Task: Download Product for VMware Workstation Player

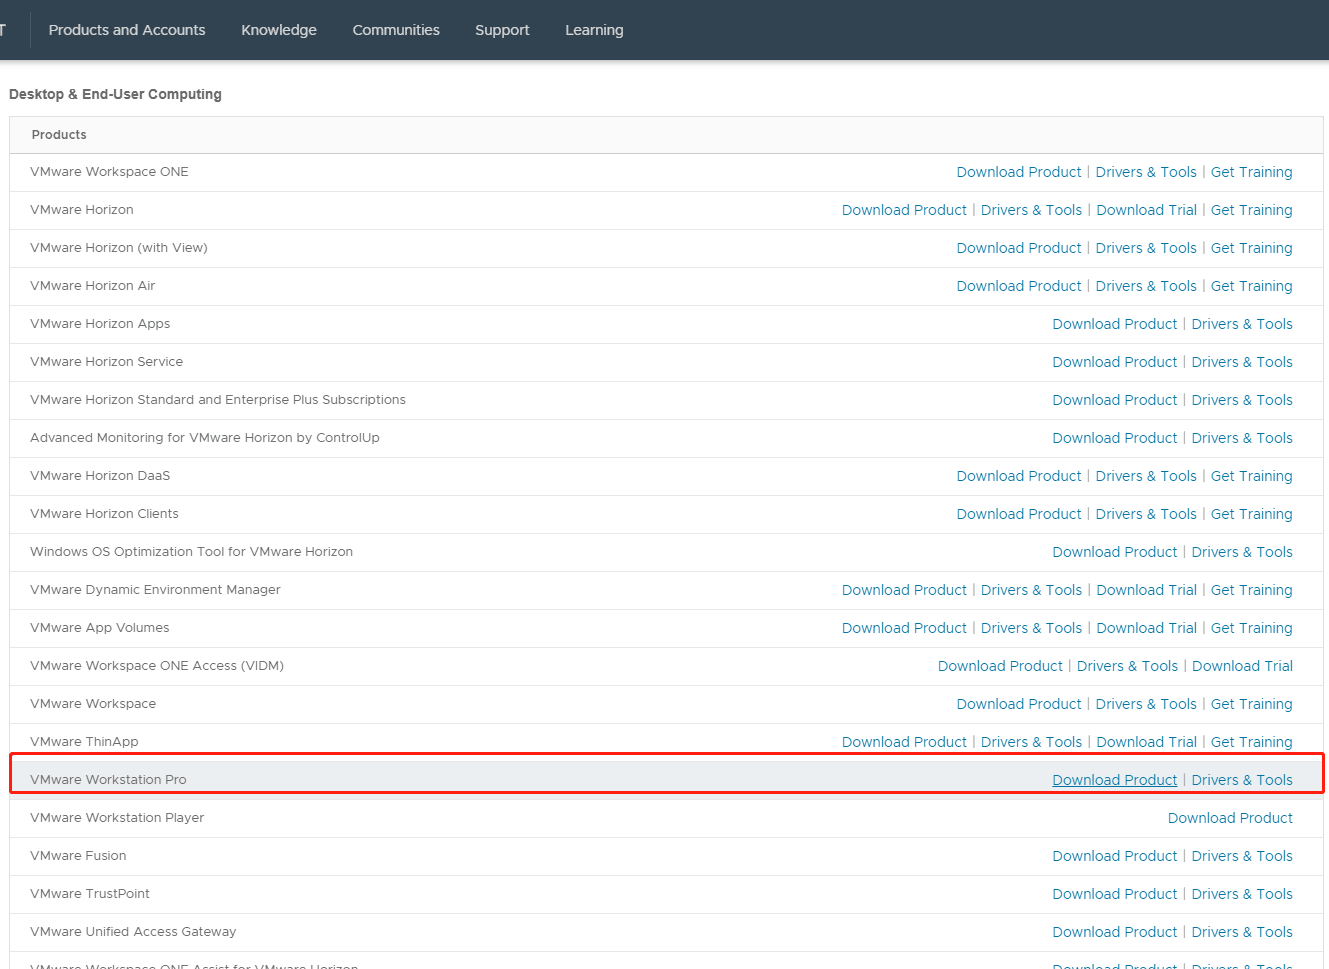Action: 1230,818
